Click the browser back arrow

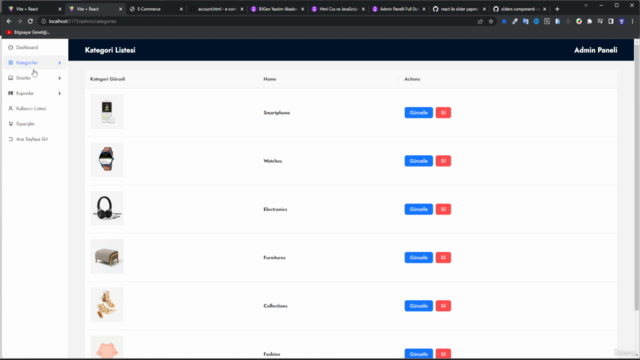pyautogui.click(x=9, y=21)
